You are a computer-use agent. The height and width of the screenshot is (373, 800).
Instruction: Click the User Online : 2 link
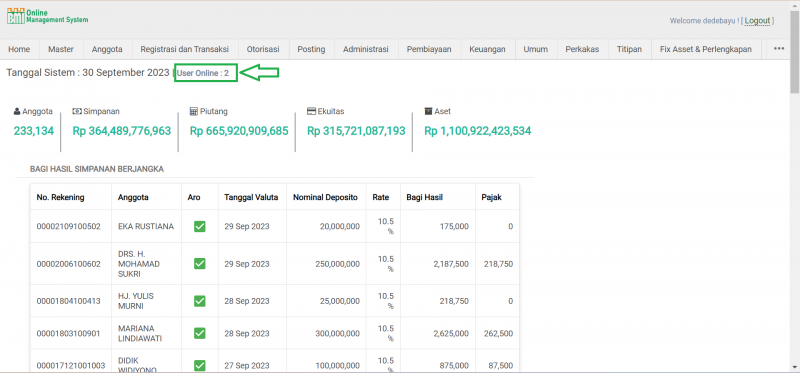(x=203, y=73)
